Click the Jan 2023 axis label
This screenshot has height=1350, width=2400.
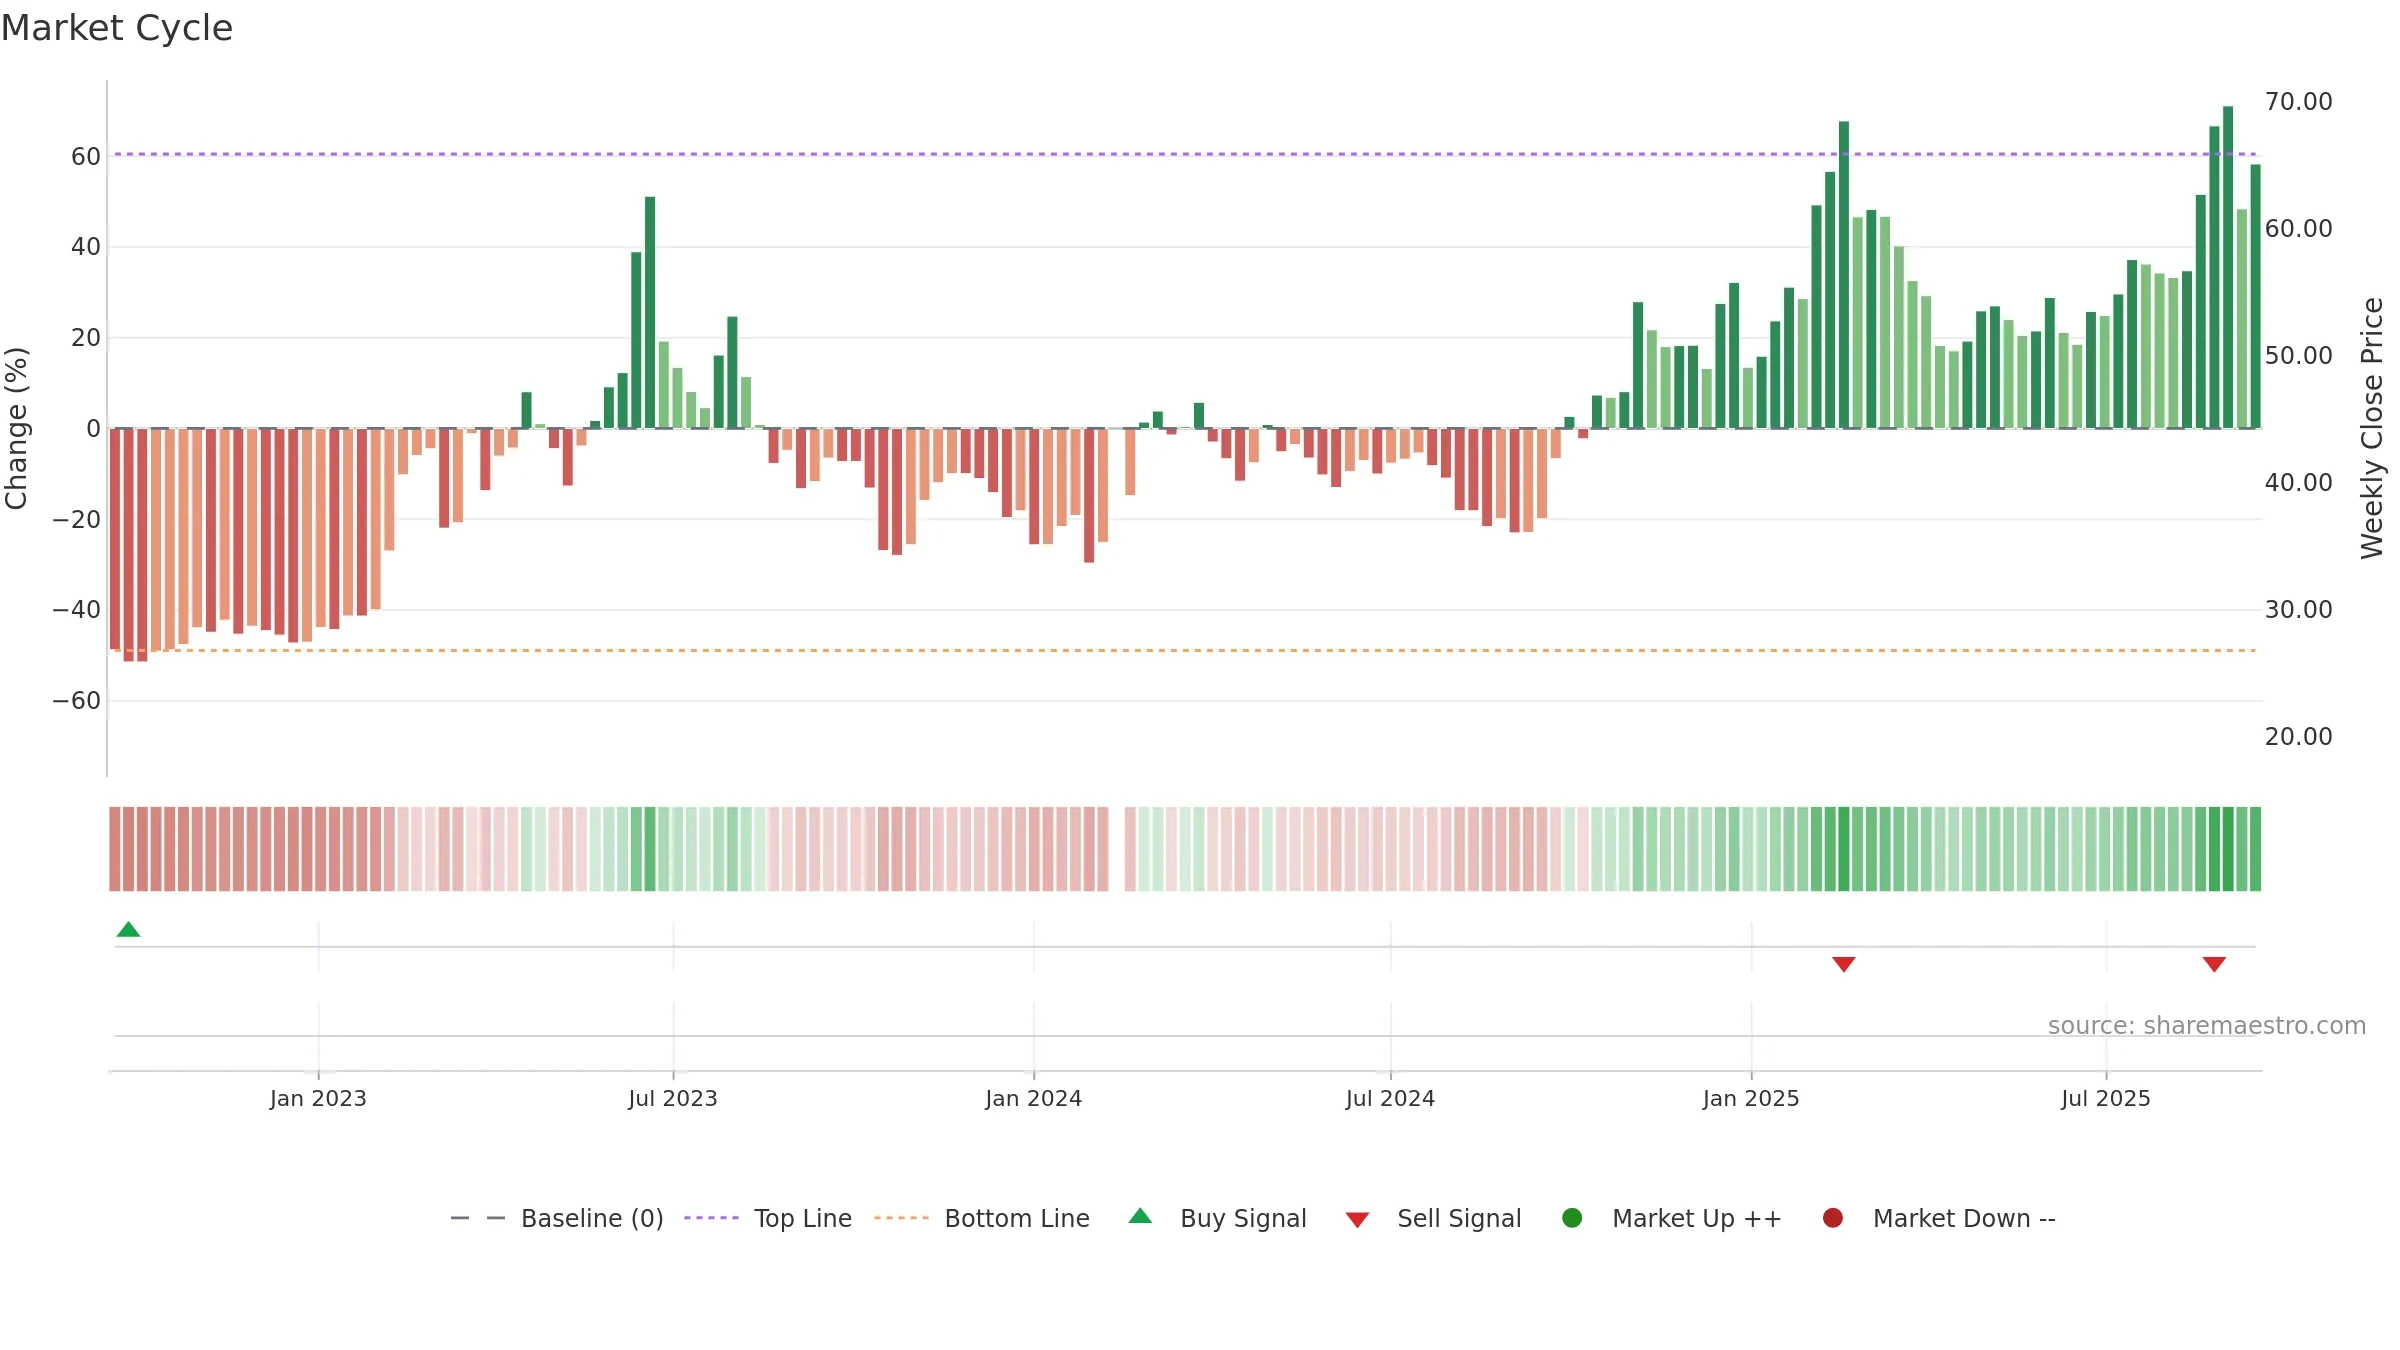pyautogui.click(x=318, y=1099)
